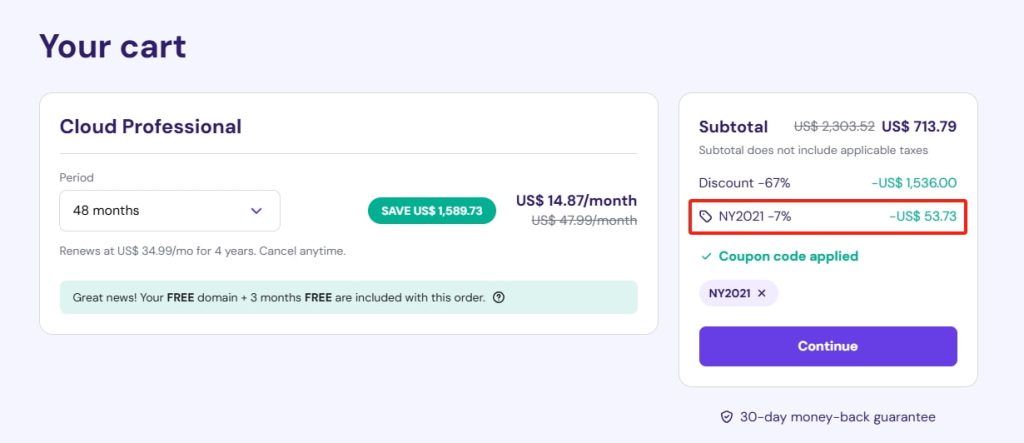Click the Subtotal total US$ 713.79

(x=920, y=127)
